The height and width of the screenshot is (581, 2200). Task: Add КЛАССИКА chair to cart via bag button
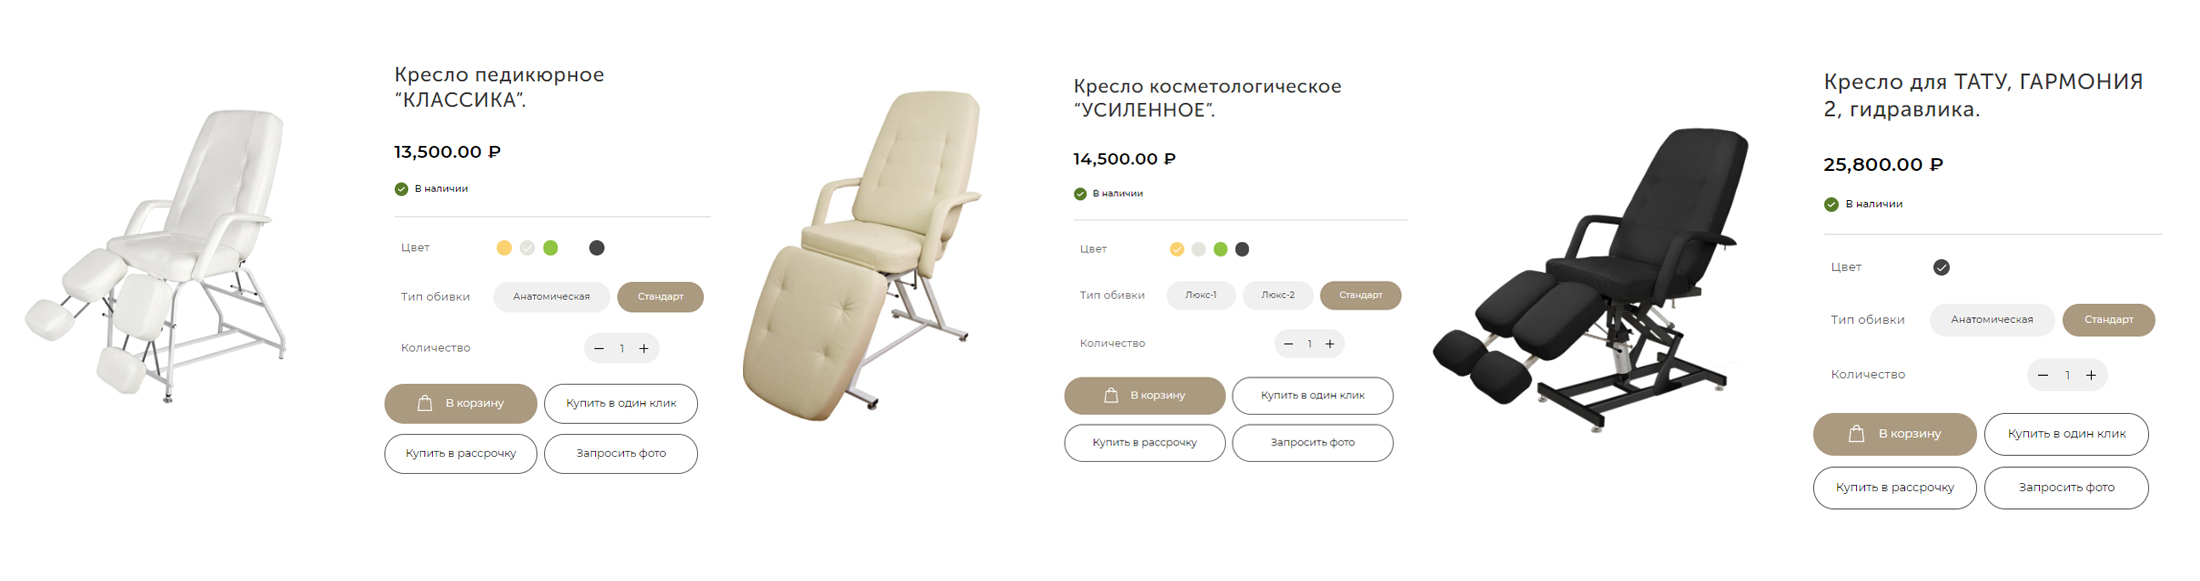click(461, 403)
